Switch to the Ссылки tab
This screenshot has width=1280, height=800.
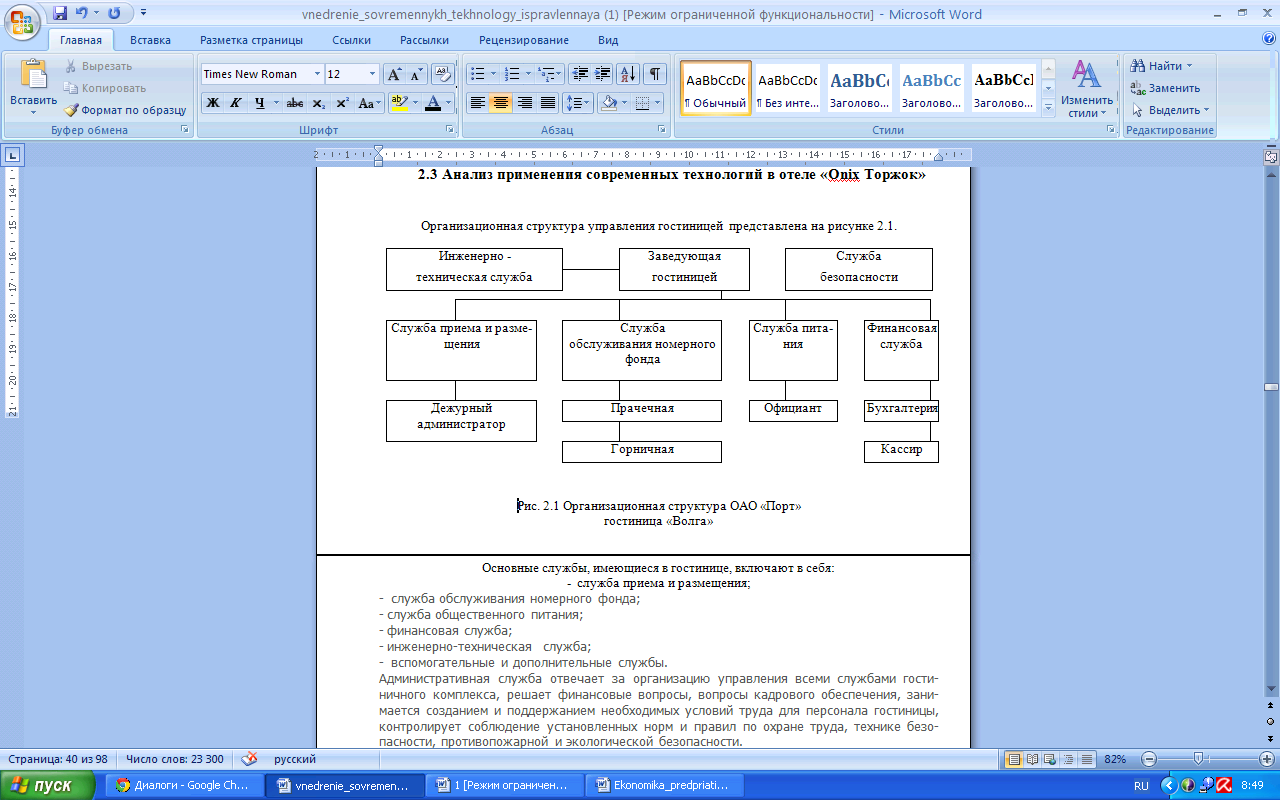tap(353, 40)
